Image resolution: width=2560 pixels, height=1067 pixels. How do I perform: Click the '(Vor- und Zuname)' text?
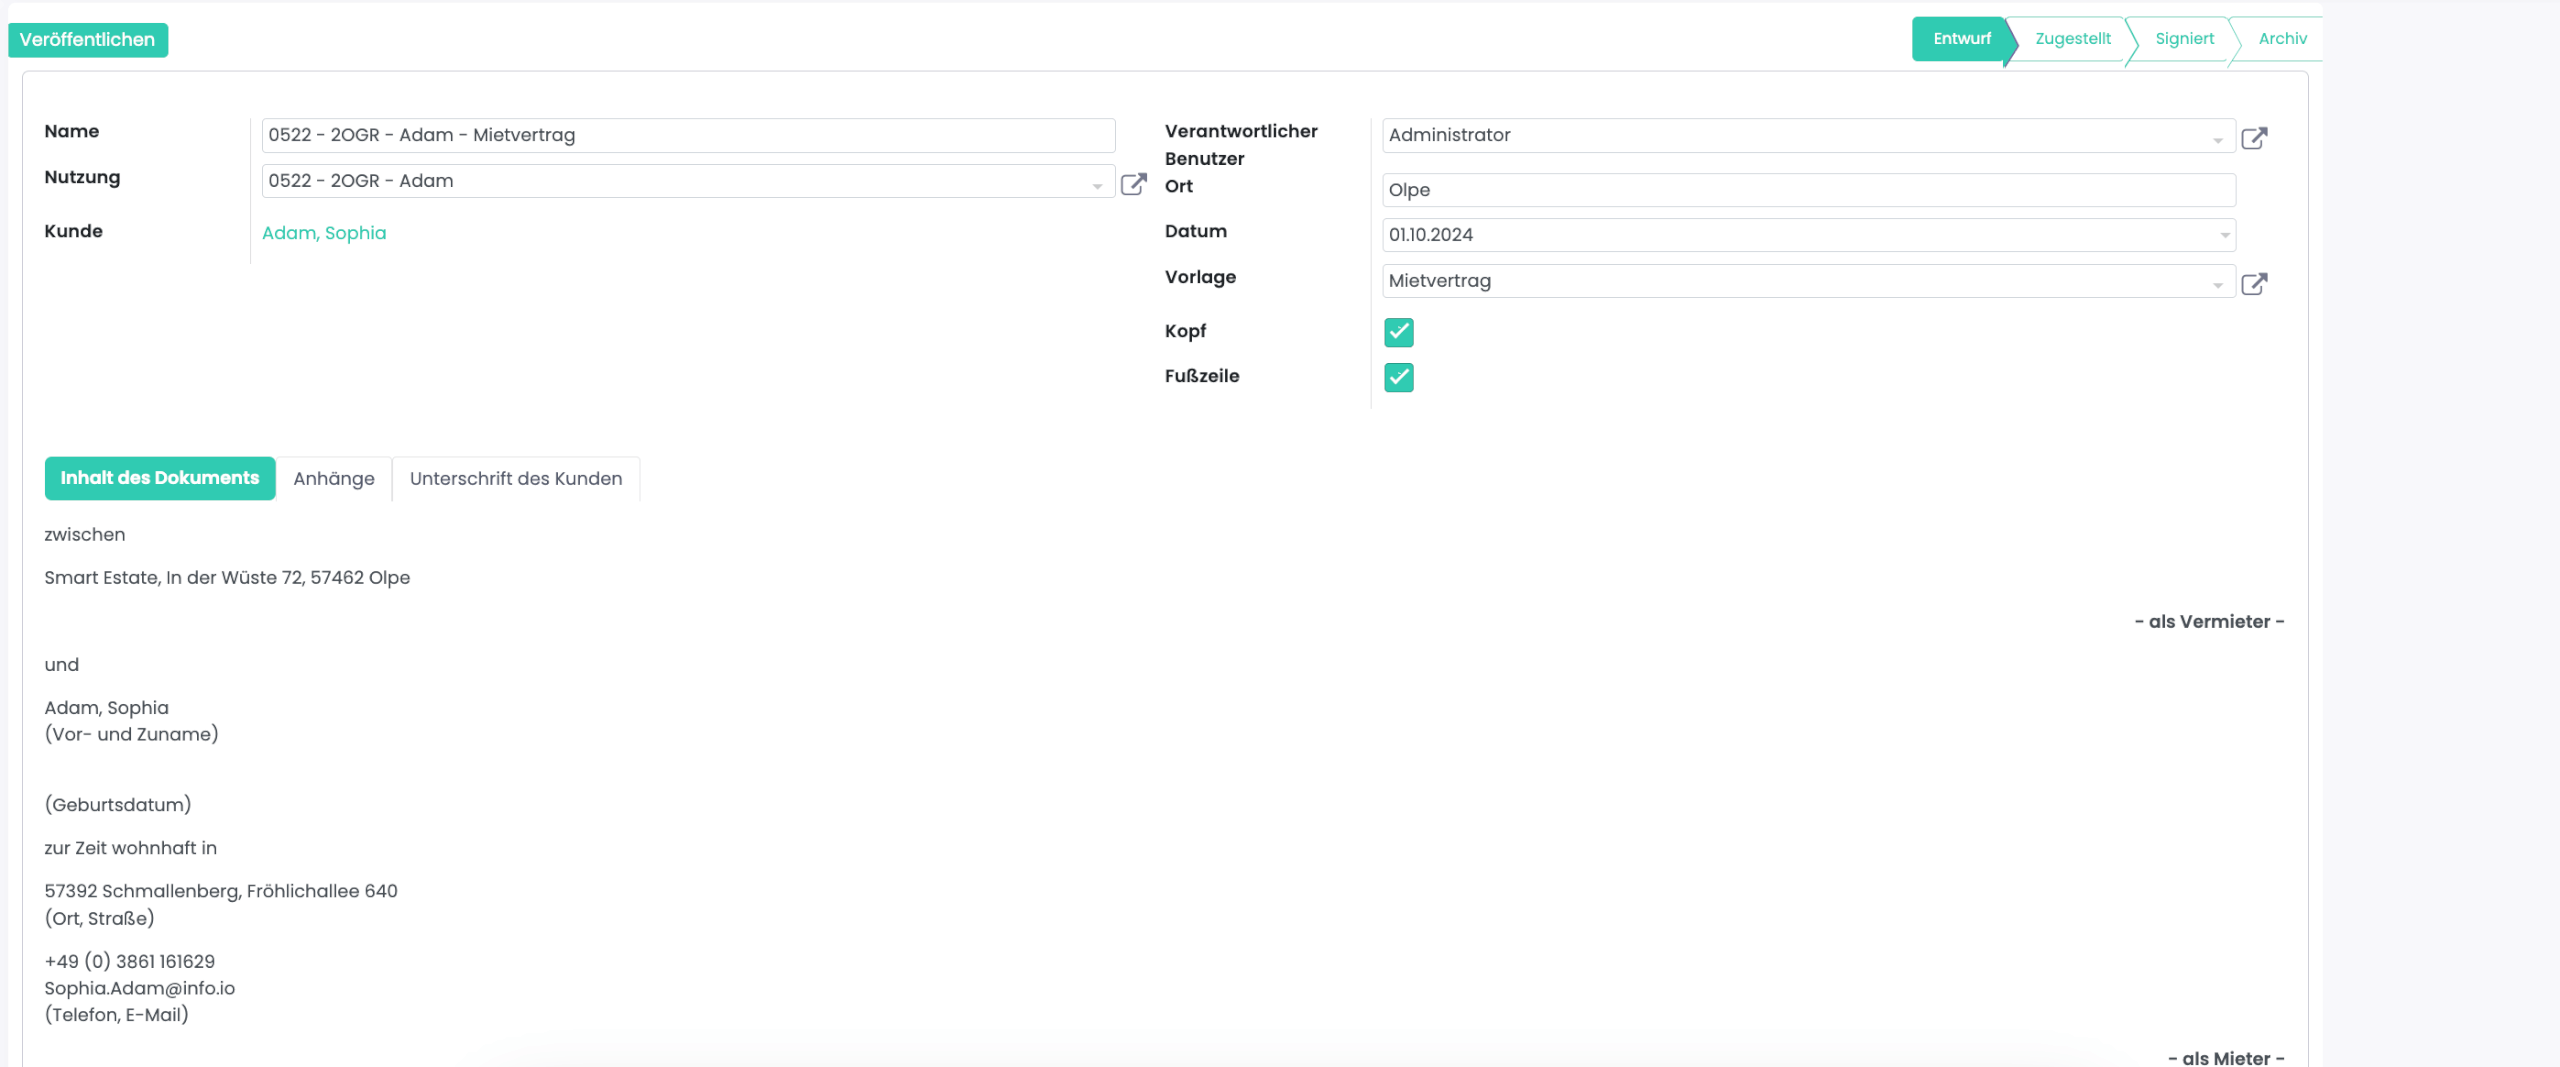(x=131, y=734)
